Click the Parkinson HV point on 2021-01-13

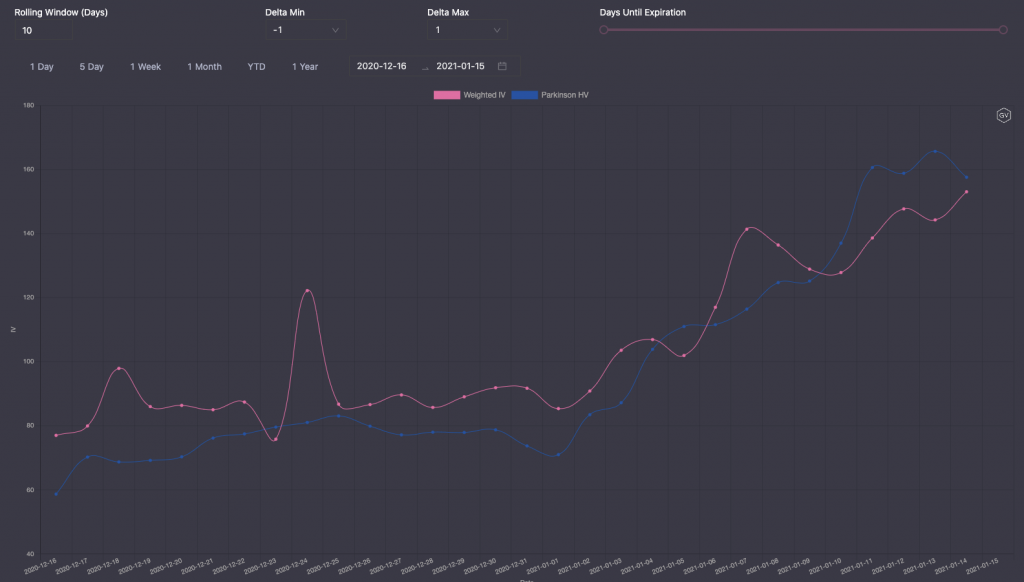pos(935,151)
